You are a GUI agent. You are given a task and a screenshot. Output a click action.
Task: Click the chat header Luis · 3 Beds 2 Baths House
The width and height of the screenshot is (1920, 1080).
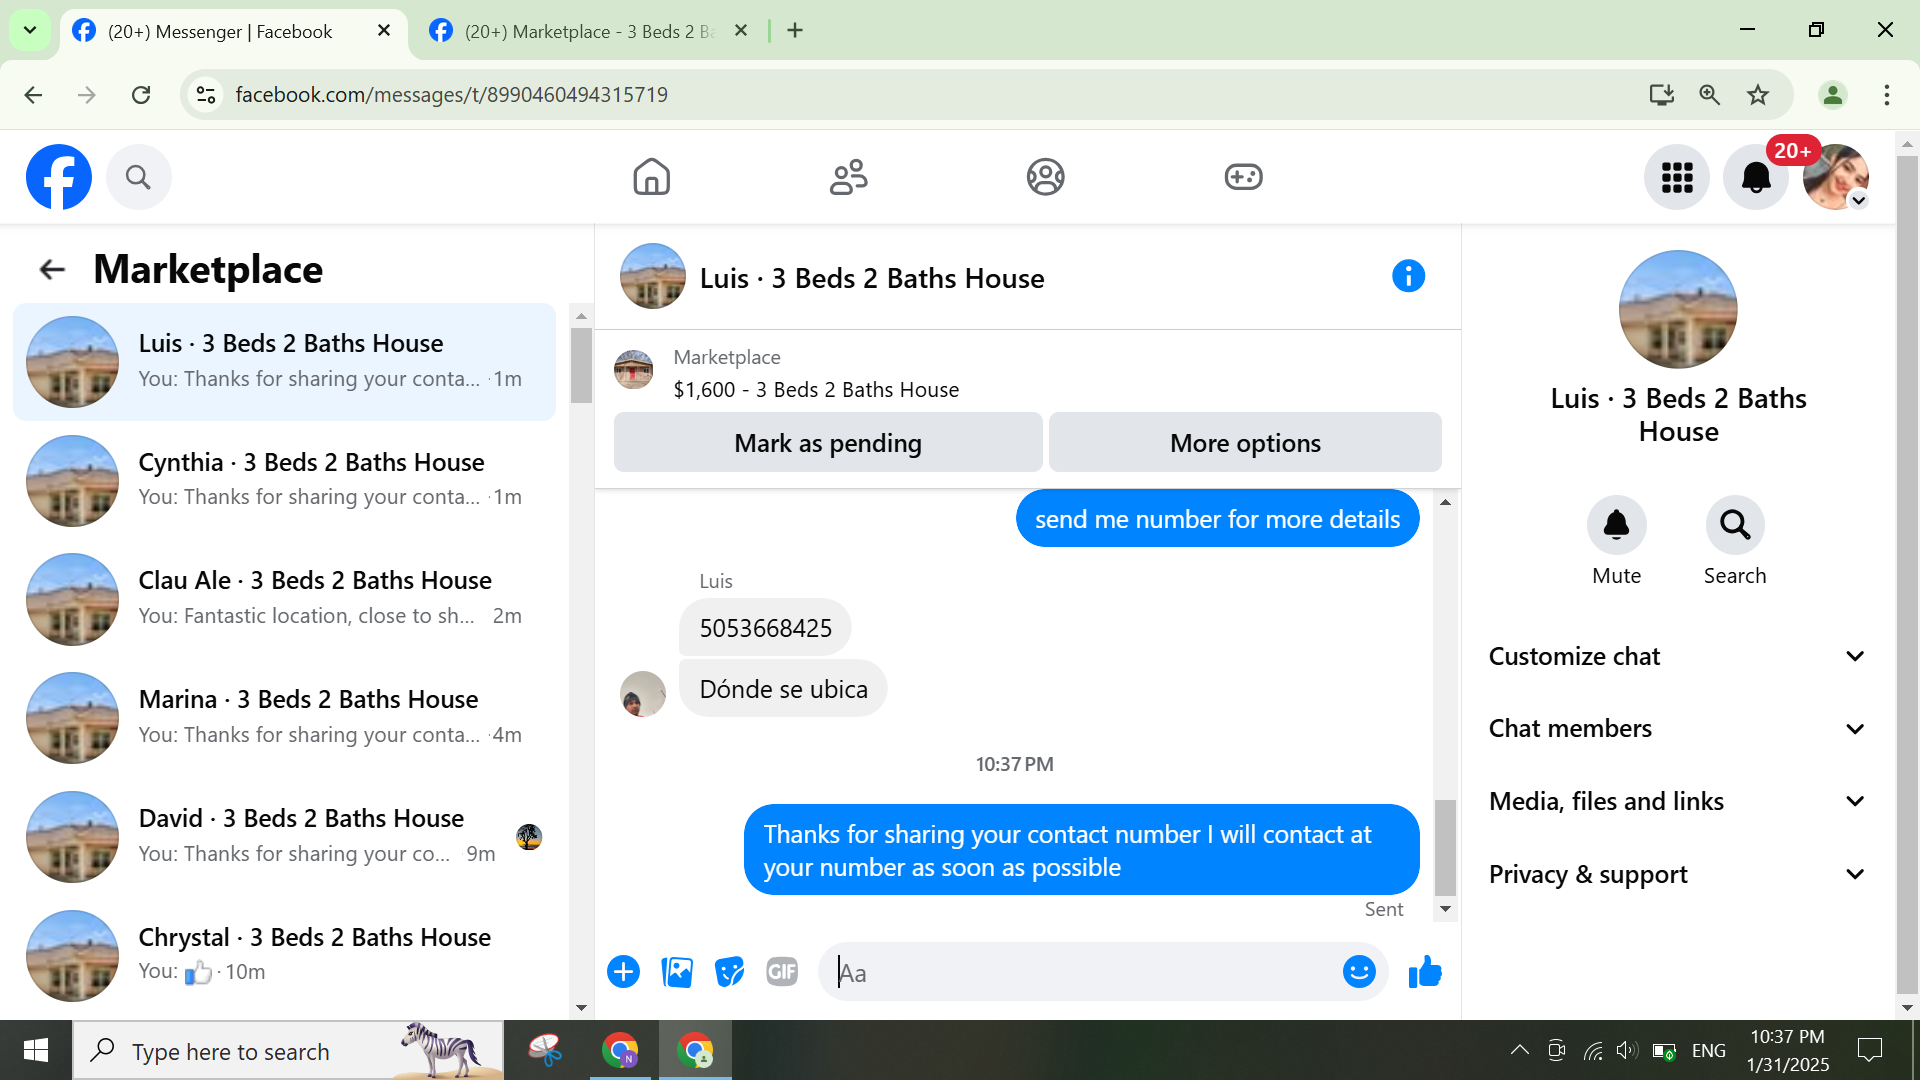tap(872, 279)
